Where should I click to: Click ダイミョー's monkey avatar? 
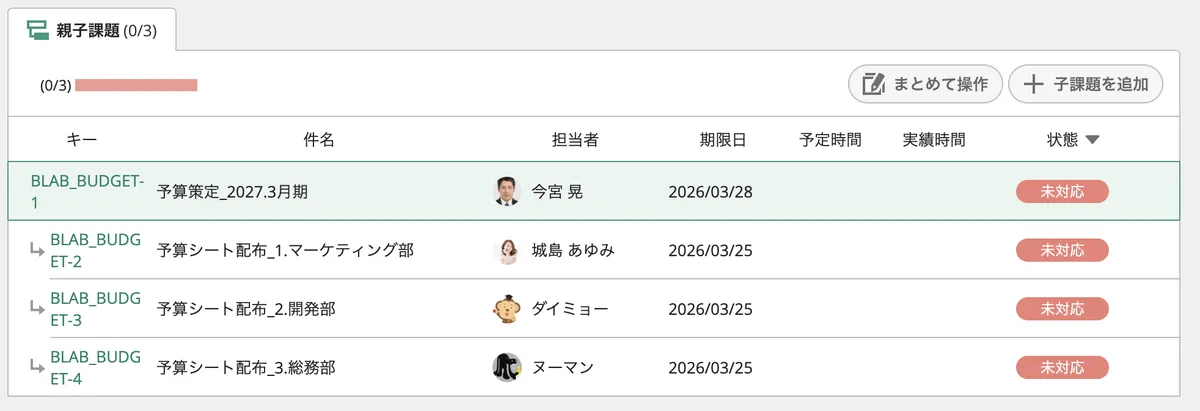pyautogui.click(x=508, y=309)
